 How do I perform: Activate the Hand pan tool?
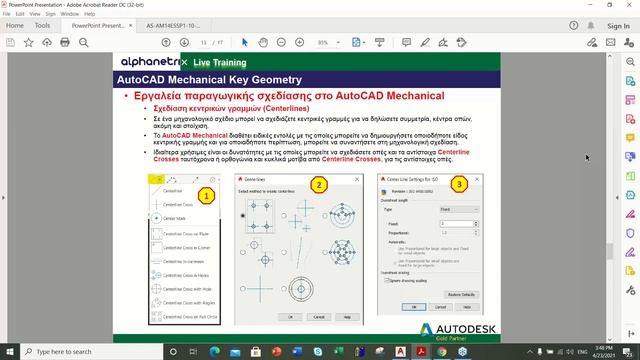pos(263,42)
